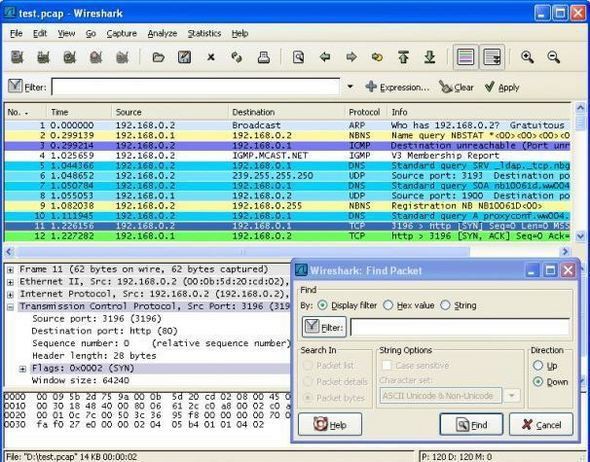Click the go back arrow icon
This screenshot has height=462, width=590.
click(325, 57)
